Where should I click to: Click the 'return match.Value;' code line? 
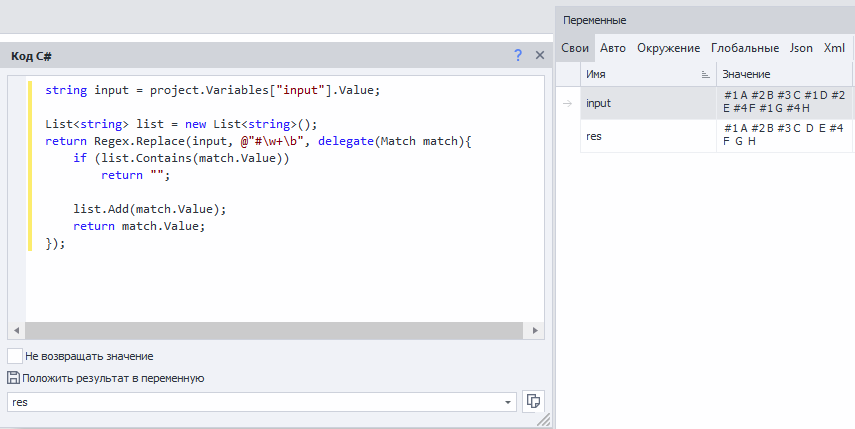pos(139,226)
